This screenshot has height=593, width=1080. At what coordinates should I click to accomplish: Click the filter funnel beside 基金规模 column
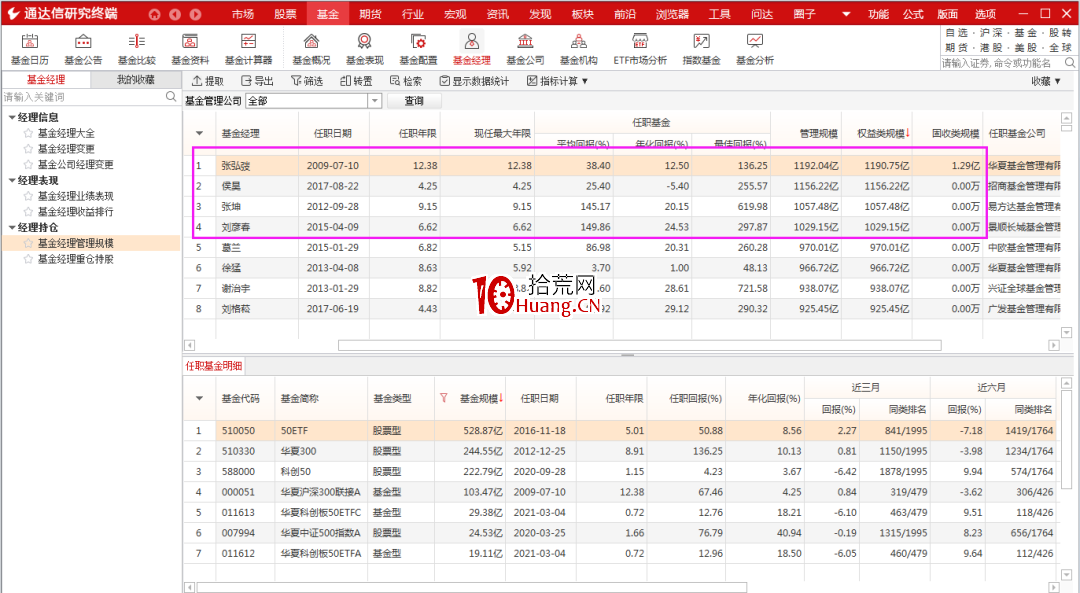click(x=444, y=398)
